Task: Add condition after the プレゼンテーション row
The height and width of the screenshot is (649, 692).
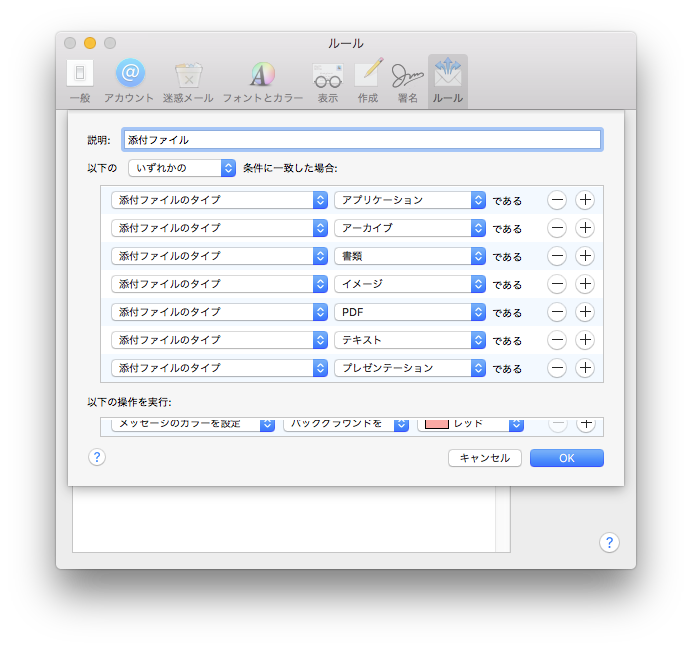Action: (585, 368)
